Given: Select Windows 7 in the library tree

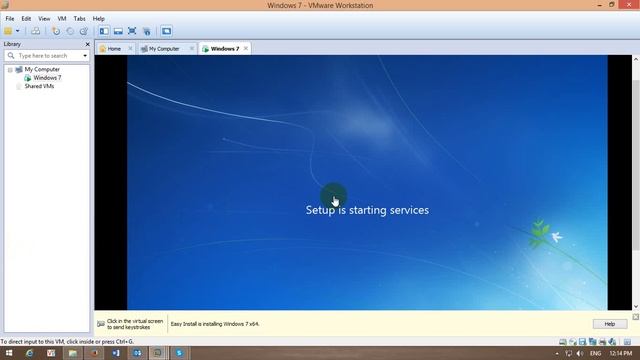Looking at the screenshot, I should pyautogui.click(x=47, y=78).
